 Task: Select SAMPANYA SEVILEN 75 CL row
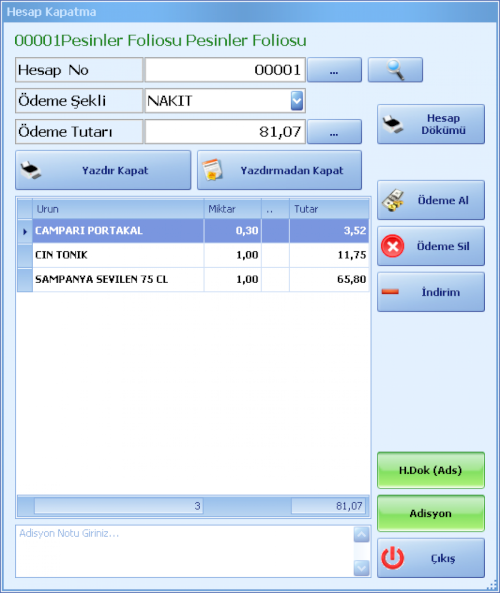click(x=193, y=279)
